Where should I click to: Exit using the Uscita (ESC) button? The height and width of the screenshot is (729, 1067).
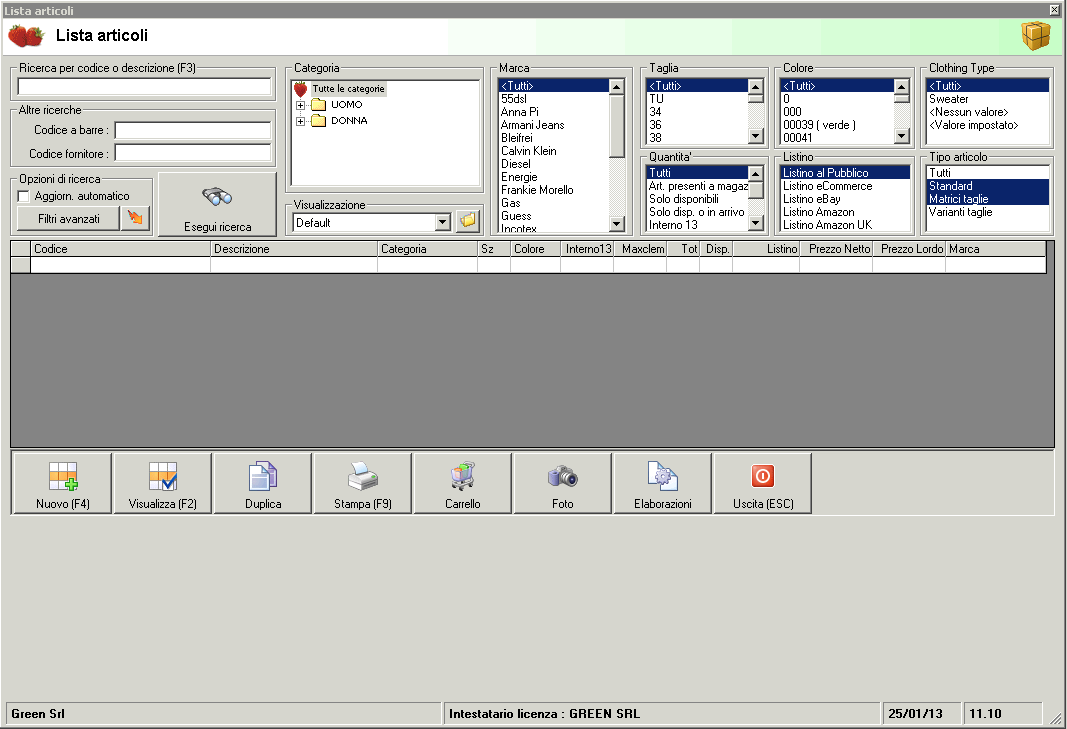click(763, 483)
